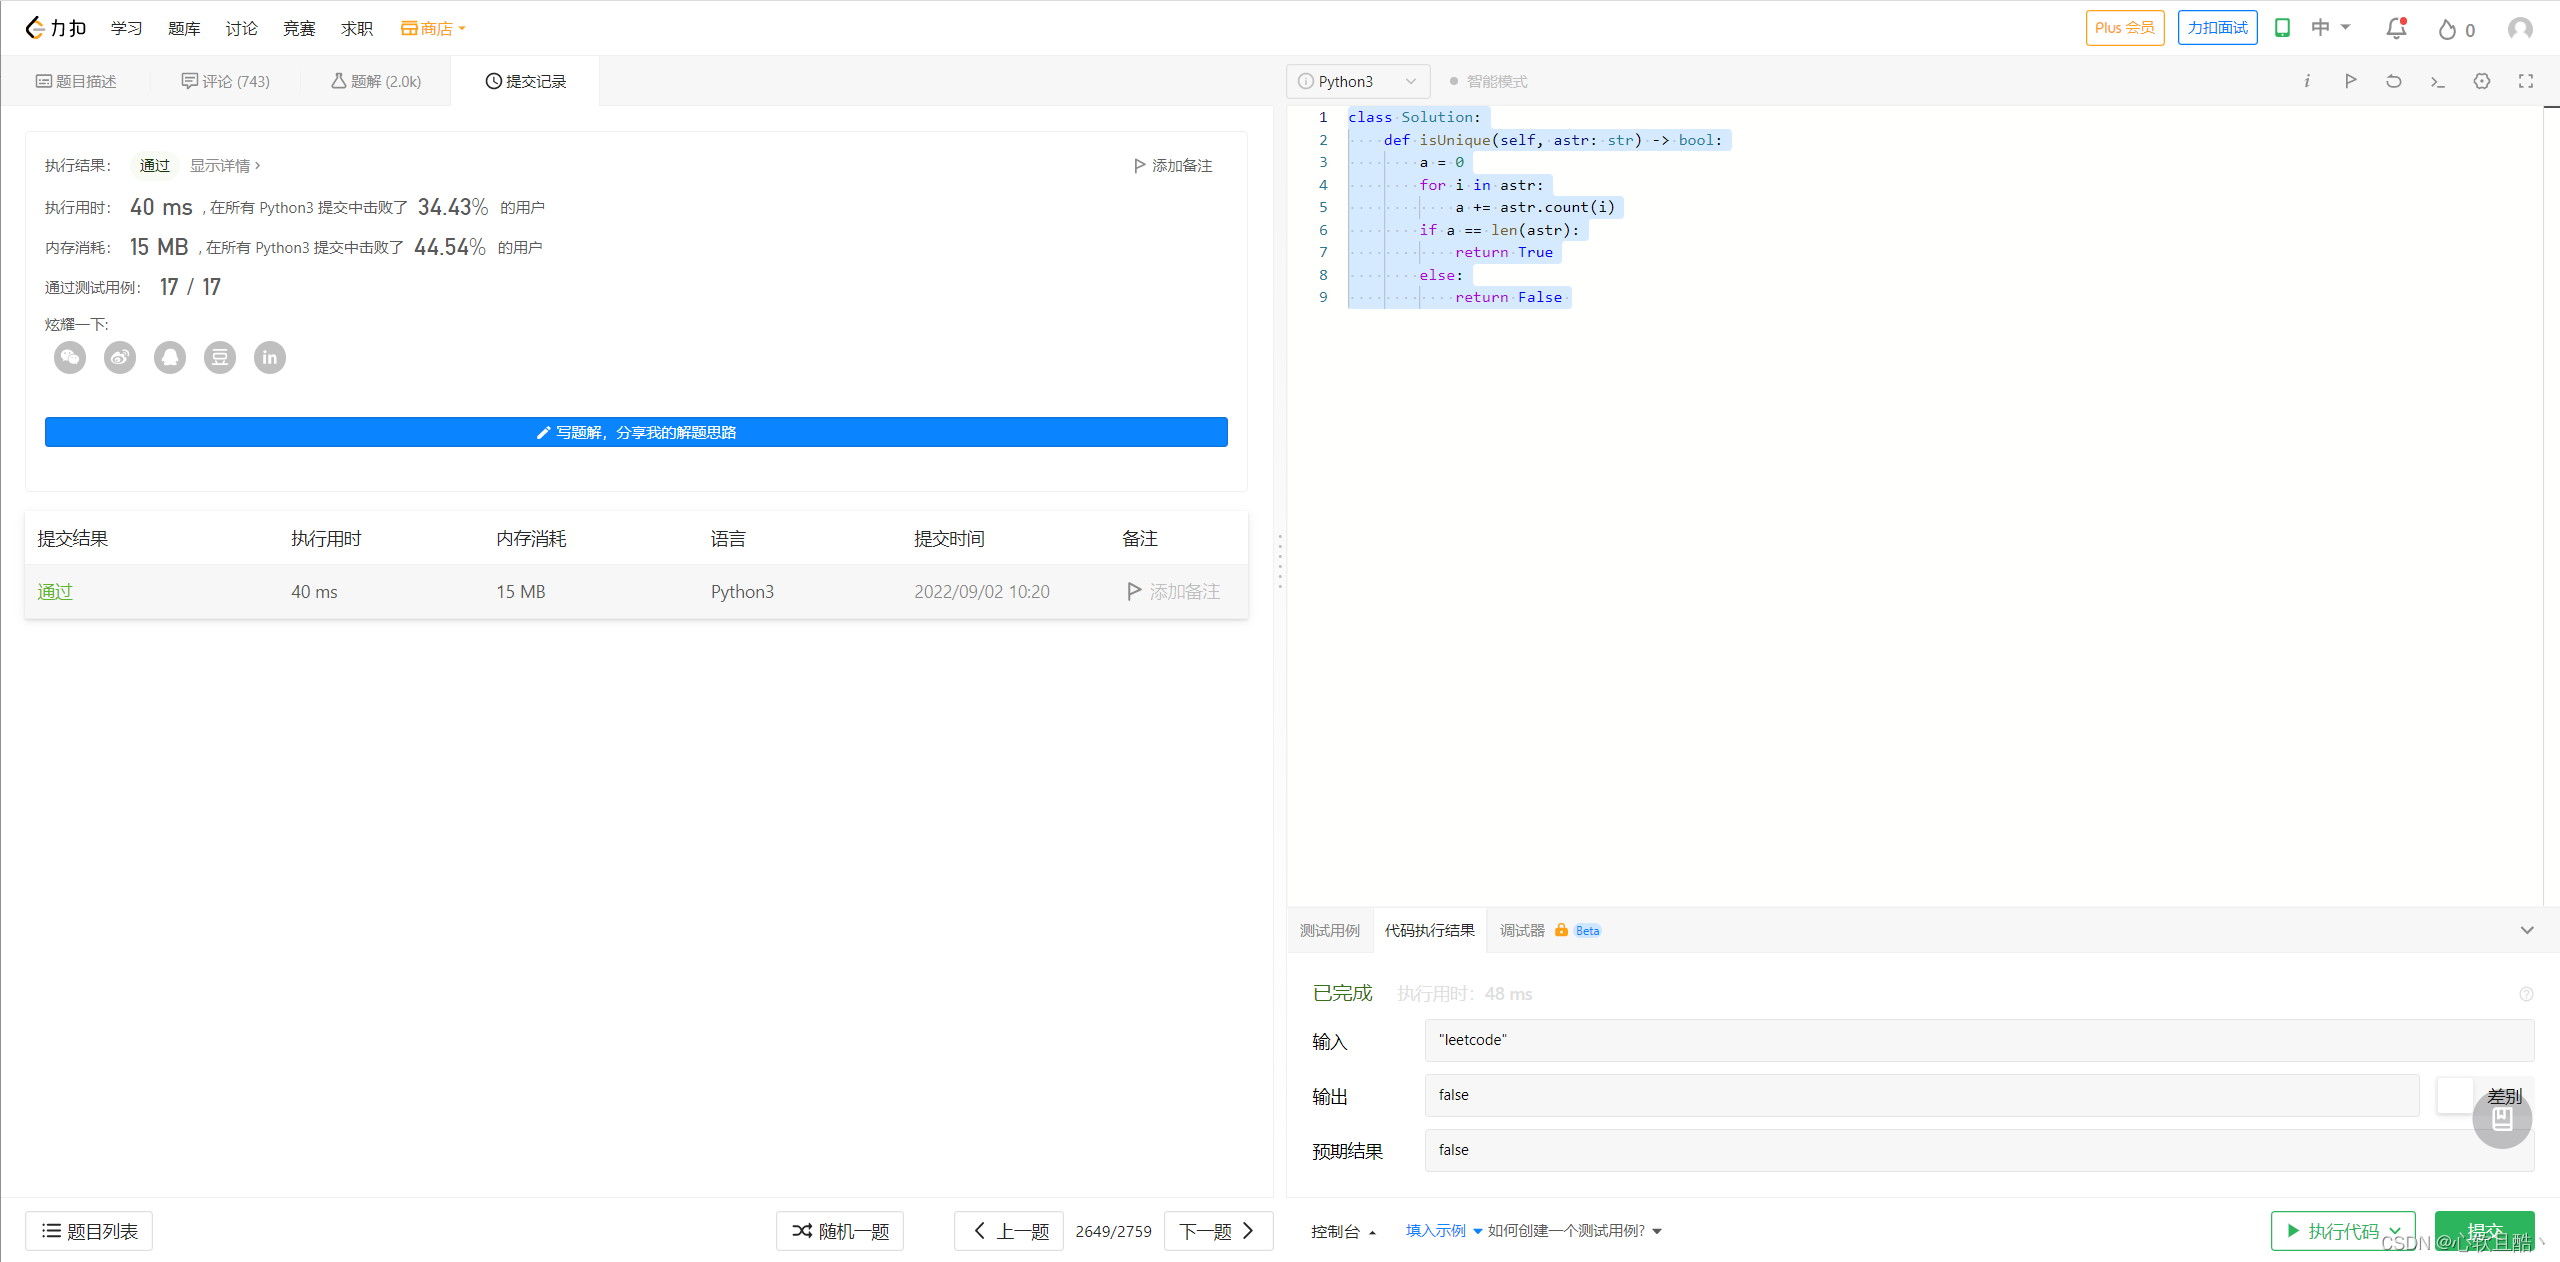Share the result to WeChat
The height and width of the screenshot is (1262, 2560).
(x=70, y=357)
